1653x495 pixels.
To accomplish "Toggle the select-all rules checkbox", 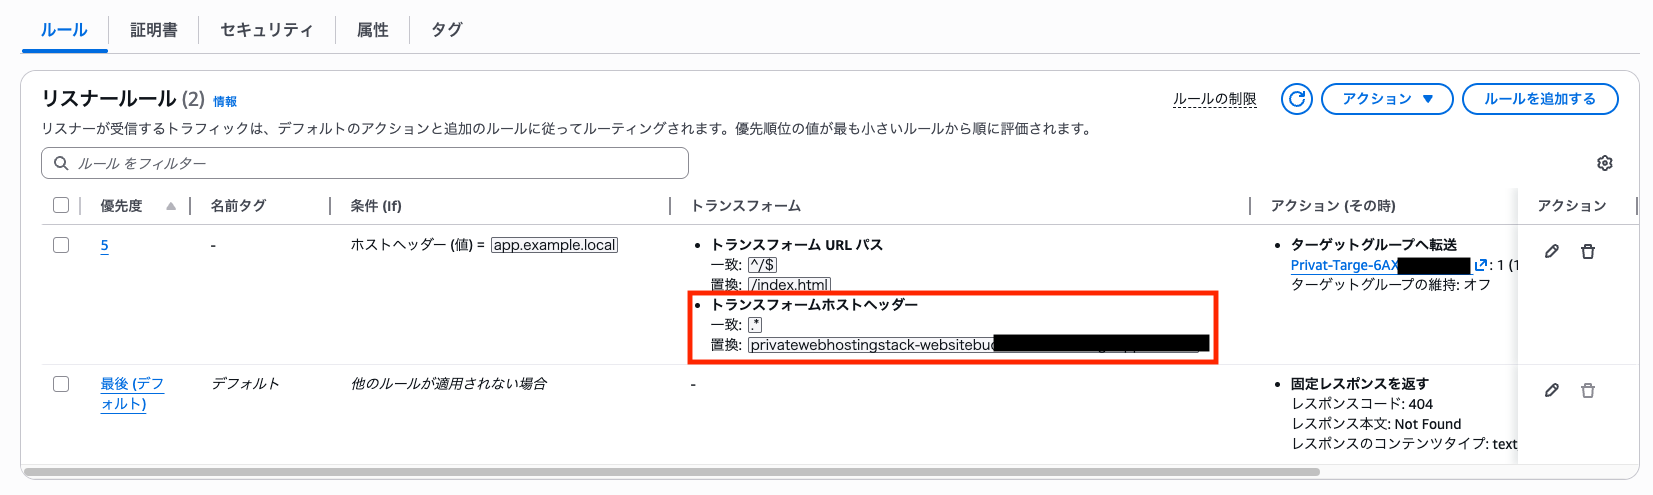I will coord(61,205).
